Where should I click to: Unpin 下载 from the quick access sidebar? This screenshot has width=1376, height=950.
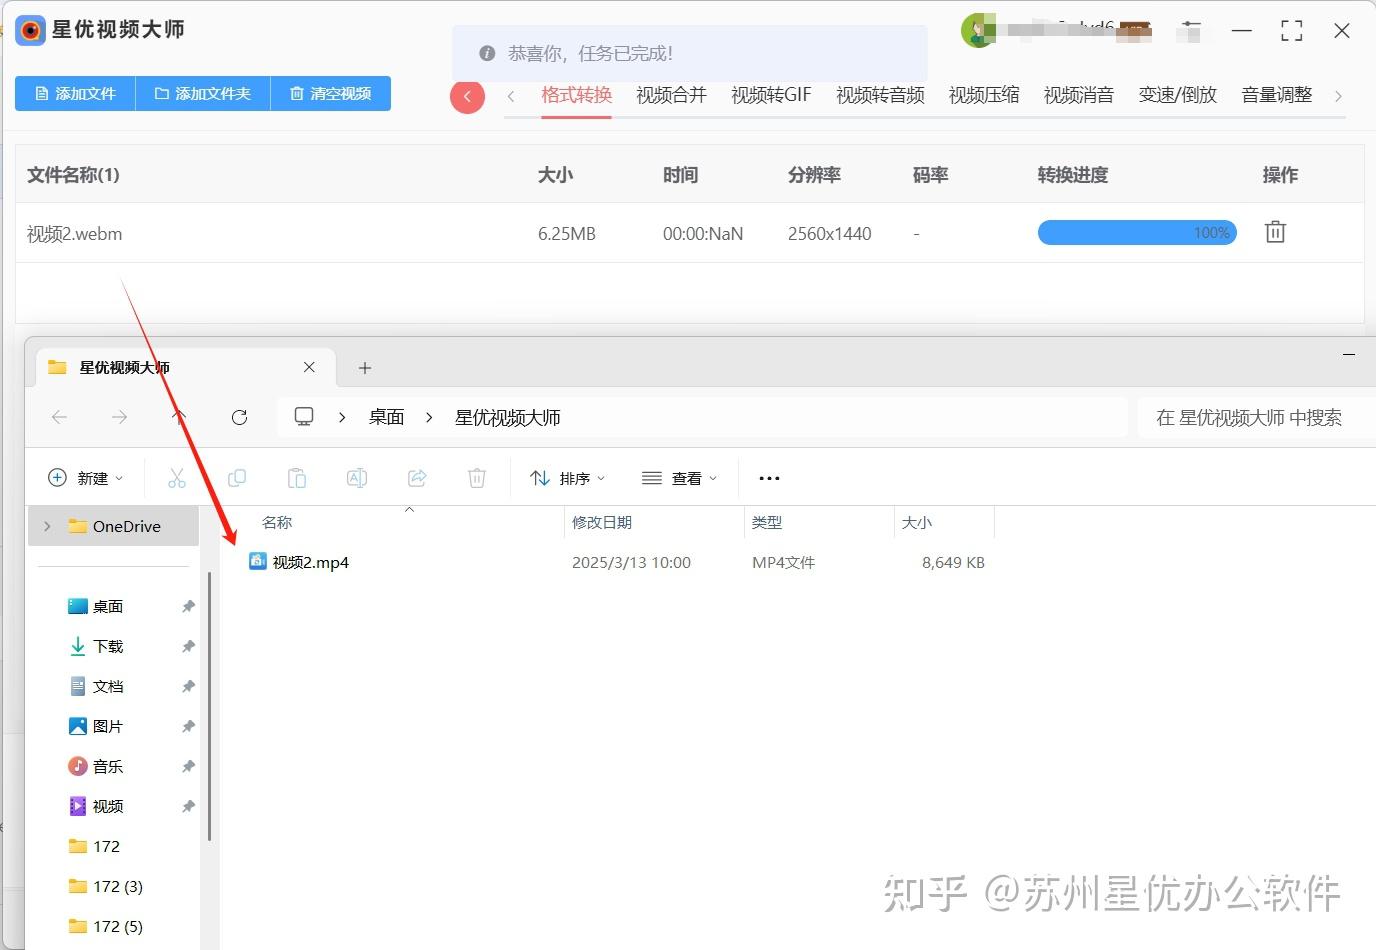188,646
